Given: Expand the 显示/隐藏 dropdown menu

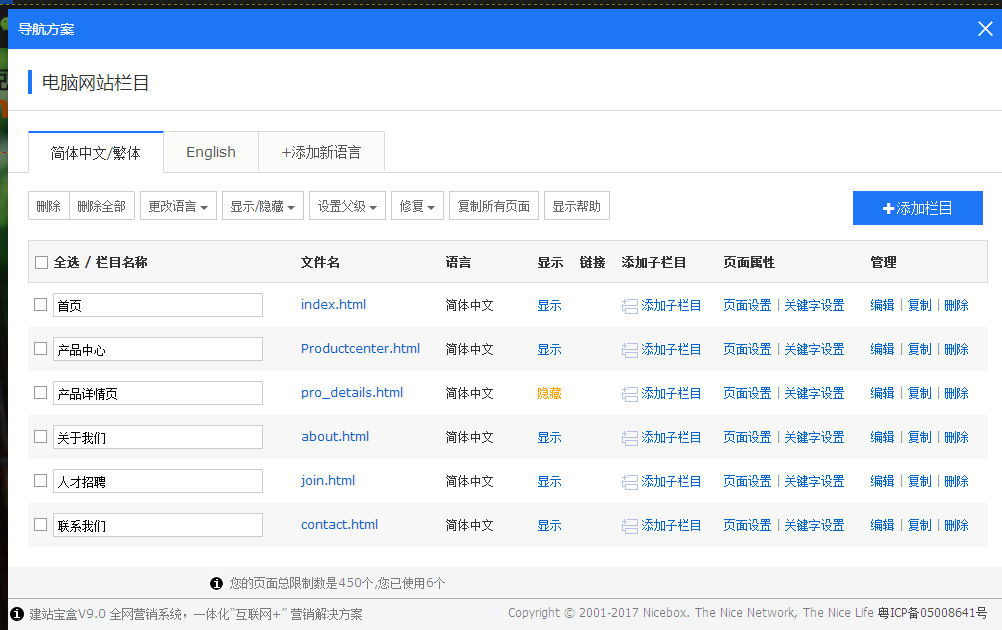Looking at the screenshot, I should 263,207.
